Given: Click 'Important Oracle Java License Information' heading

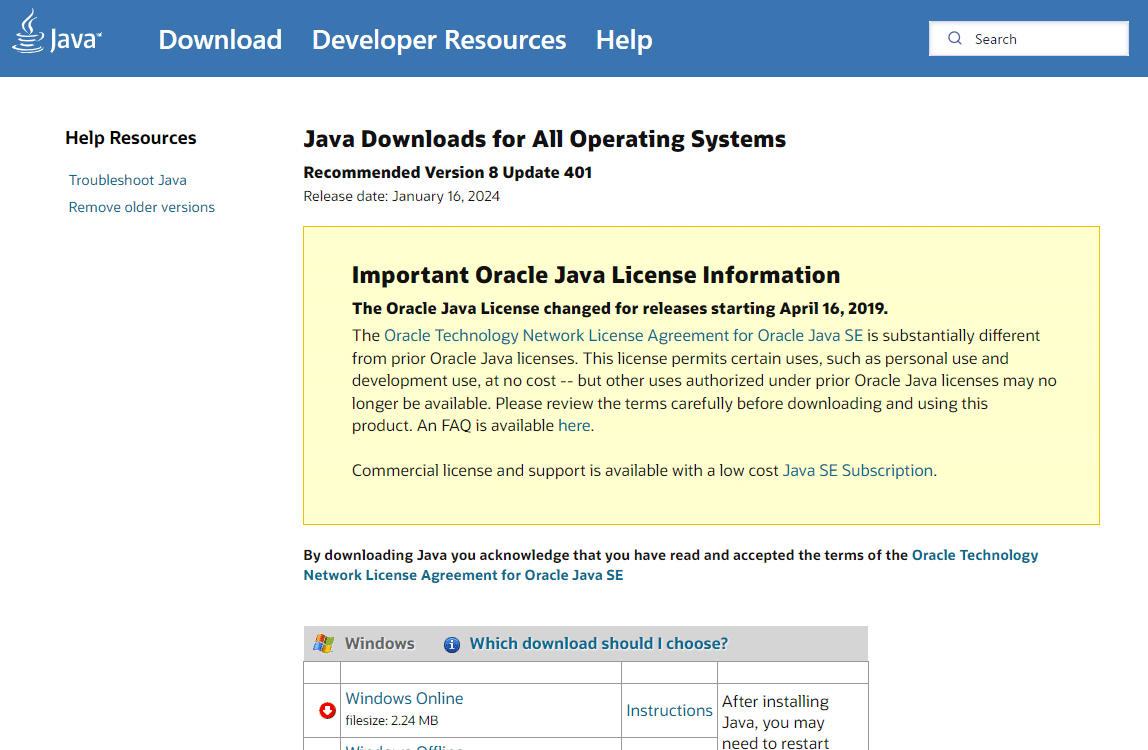Looking at the screenshot, I should (x=596, y=275).
